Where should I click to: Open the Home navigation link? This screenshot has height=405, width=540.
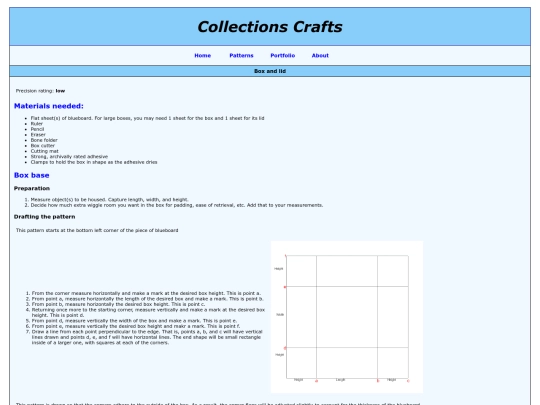202,55
